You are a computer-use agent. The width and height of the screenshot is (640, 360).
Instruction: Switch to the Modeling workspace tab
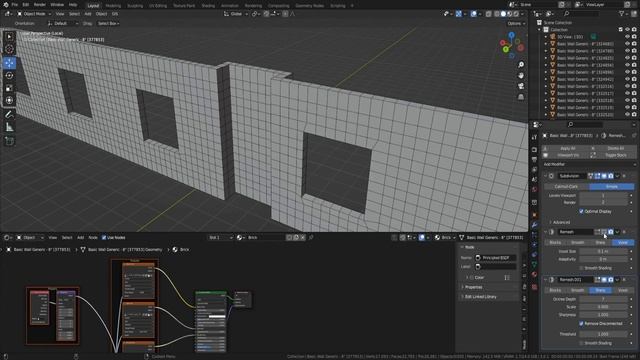click(113, 6)
